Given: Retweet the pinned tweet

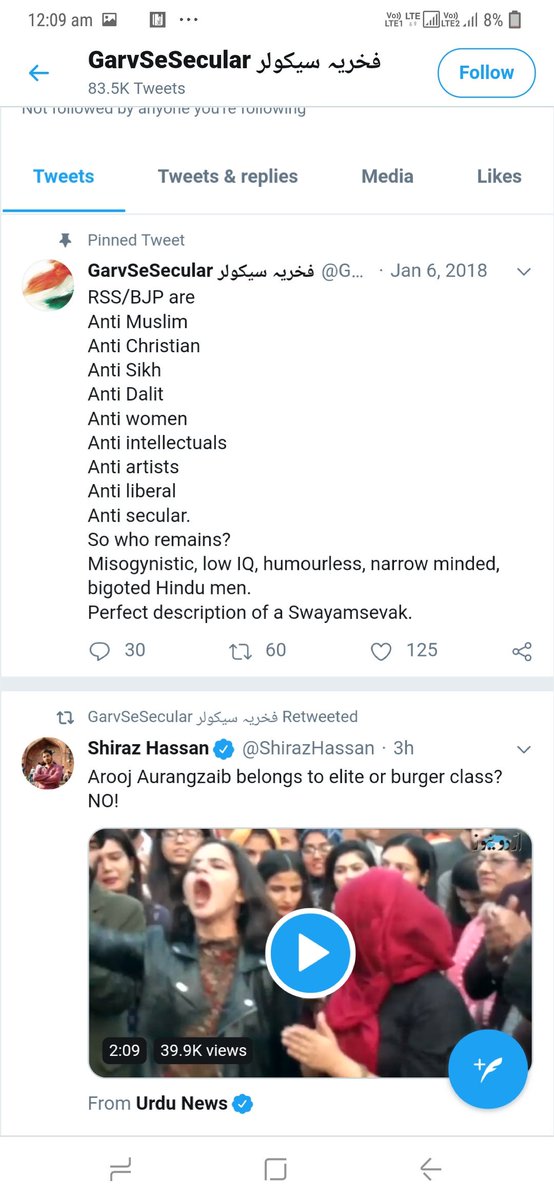Looking at the screenshot, I should tap(240, 651).
